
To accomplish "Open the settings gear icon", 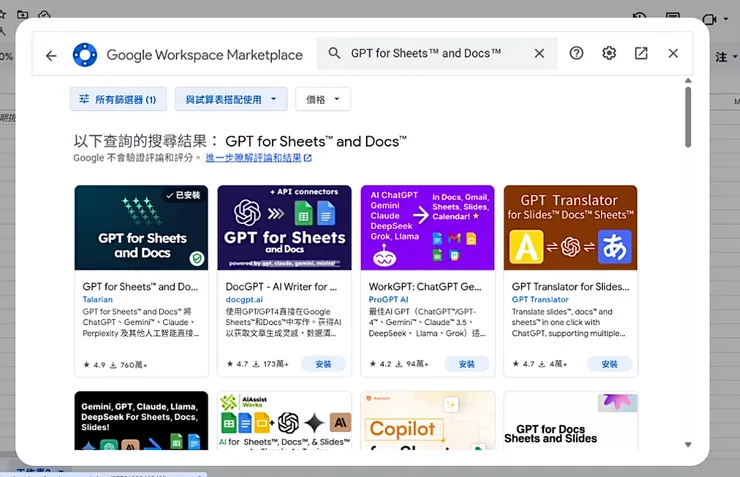I will tap(609, 53).
